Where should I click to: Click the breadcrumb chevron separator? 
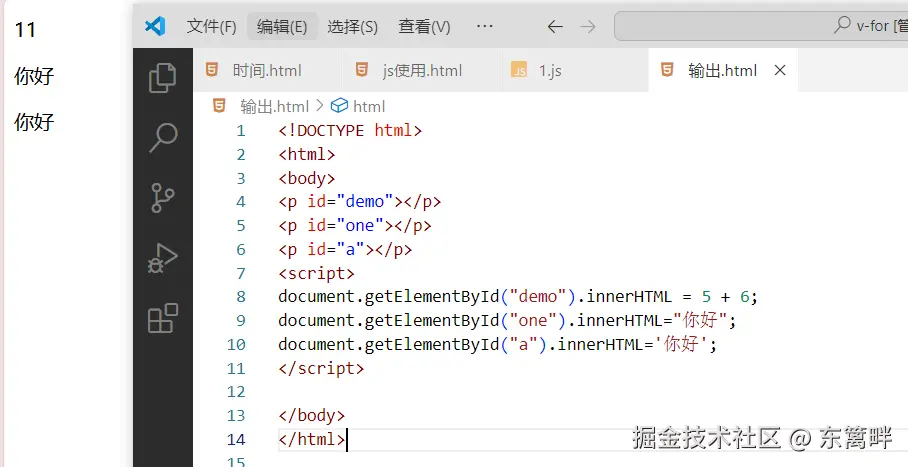pyautogui.click(x=320, y=107)
